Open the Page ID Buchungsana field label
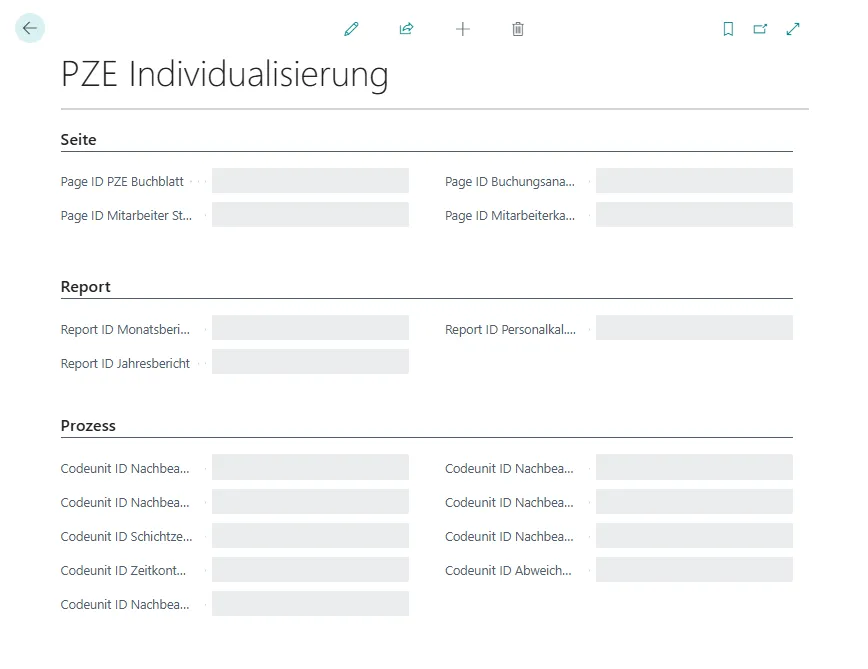868x669 pixels. pos(510,181)
